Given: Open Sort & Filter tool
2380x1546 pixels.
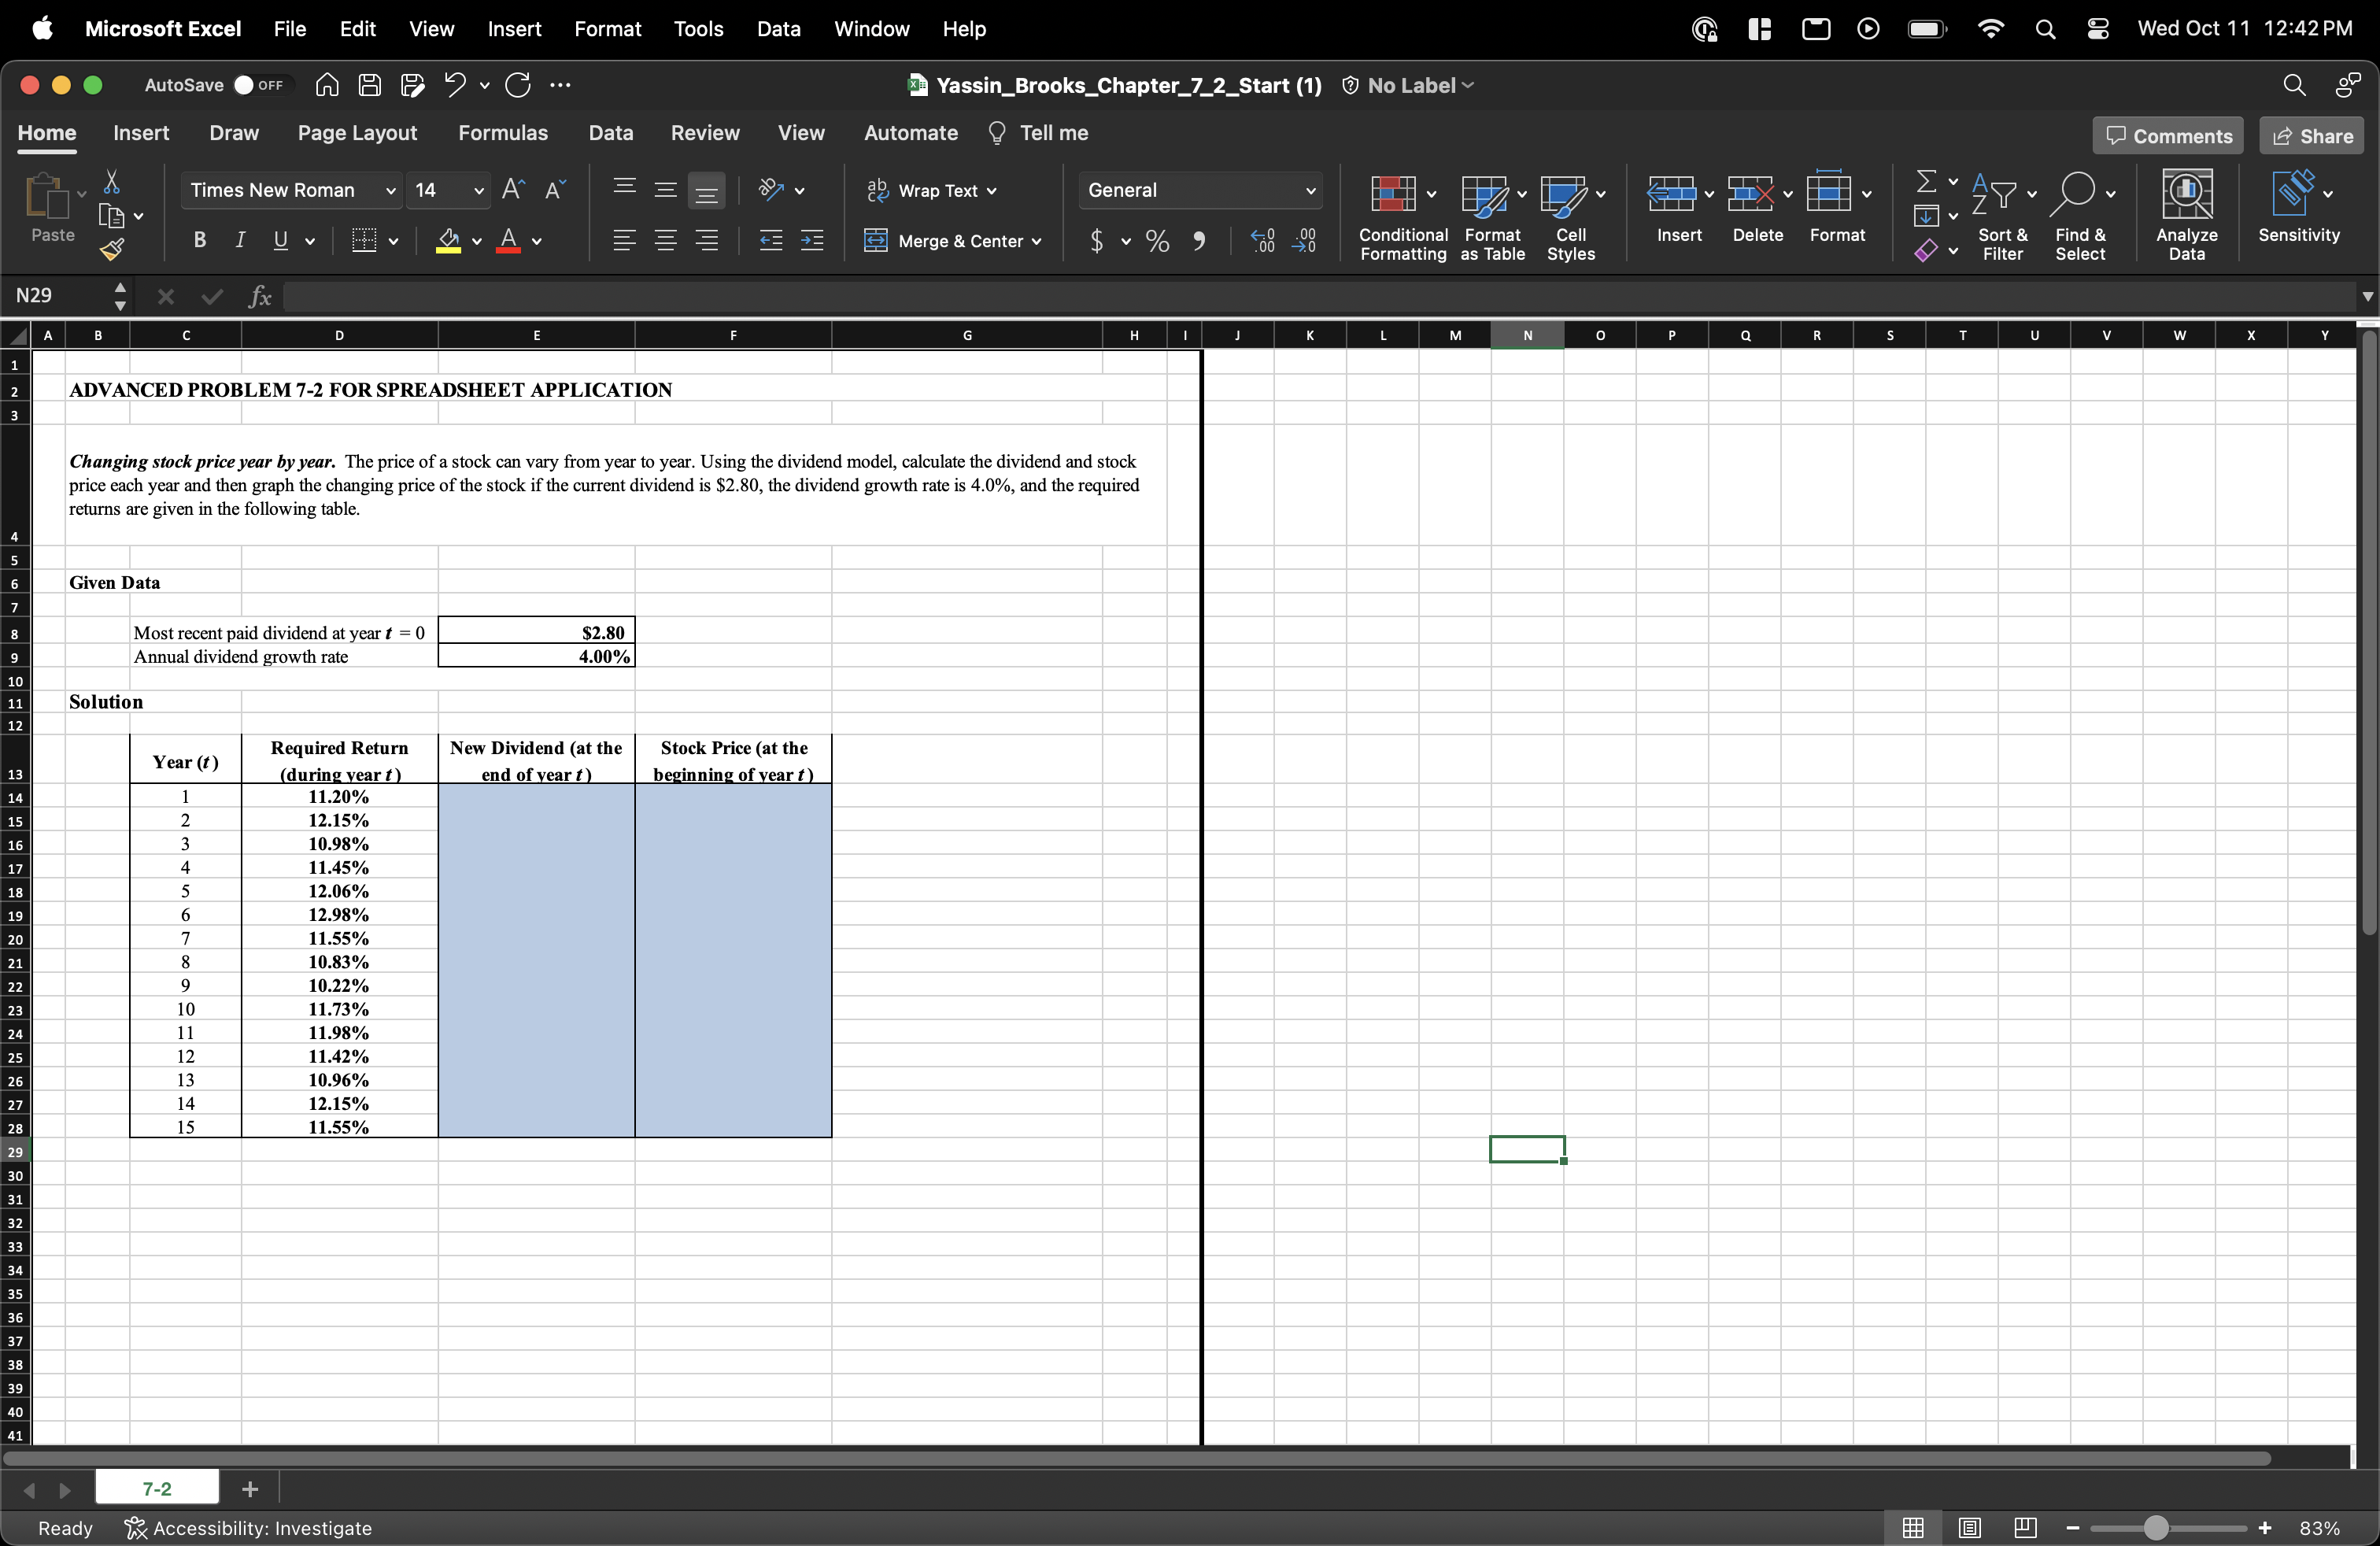Looking at the screenshot, I should 2003,215.
